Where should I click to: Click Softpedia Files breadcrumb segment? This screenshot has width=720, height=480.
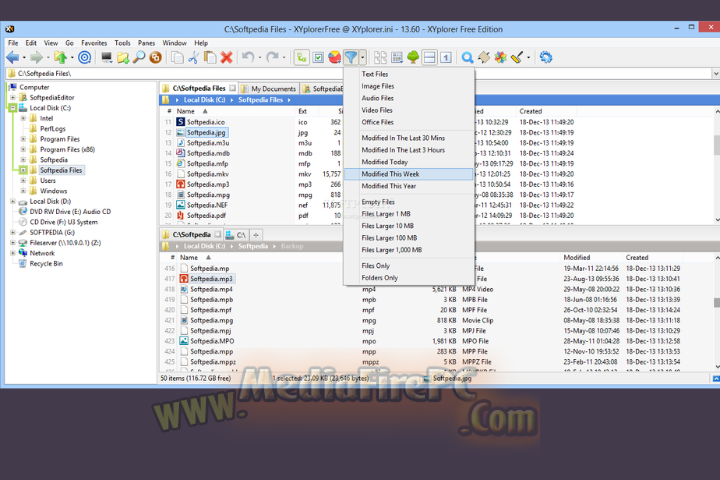click(260, 100)
